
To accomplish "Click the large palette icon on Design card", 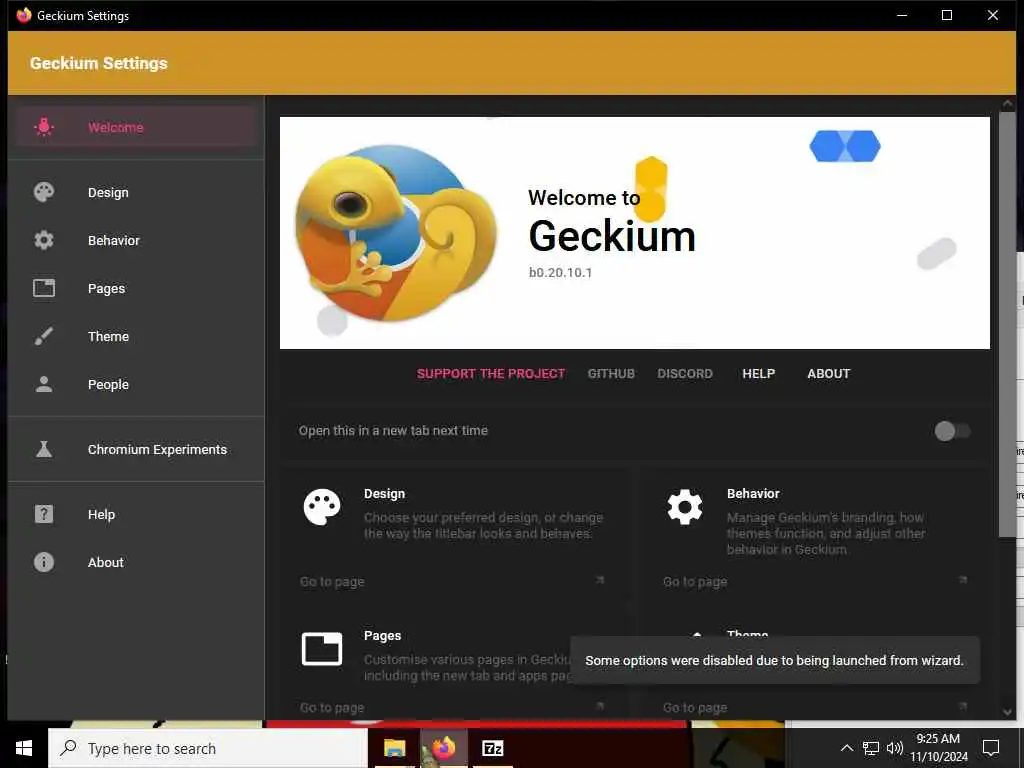I will [322, 507].
